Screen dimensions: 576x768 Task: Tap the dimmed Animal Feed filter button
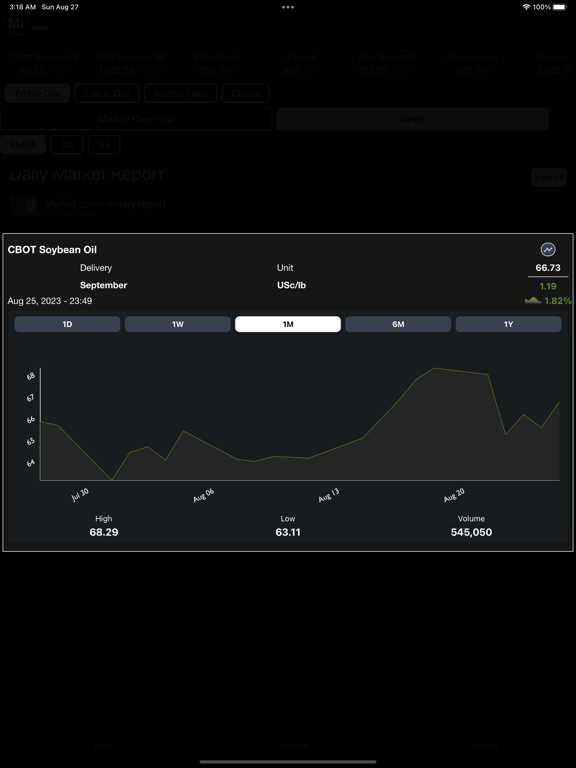[180, 93]
